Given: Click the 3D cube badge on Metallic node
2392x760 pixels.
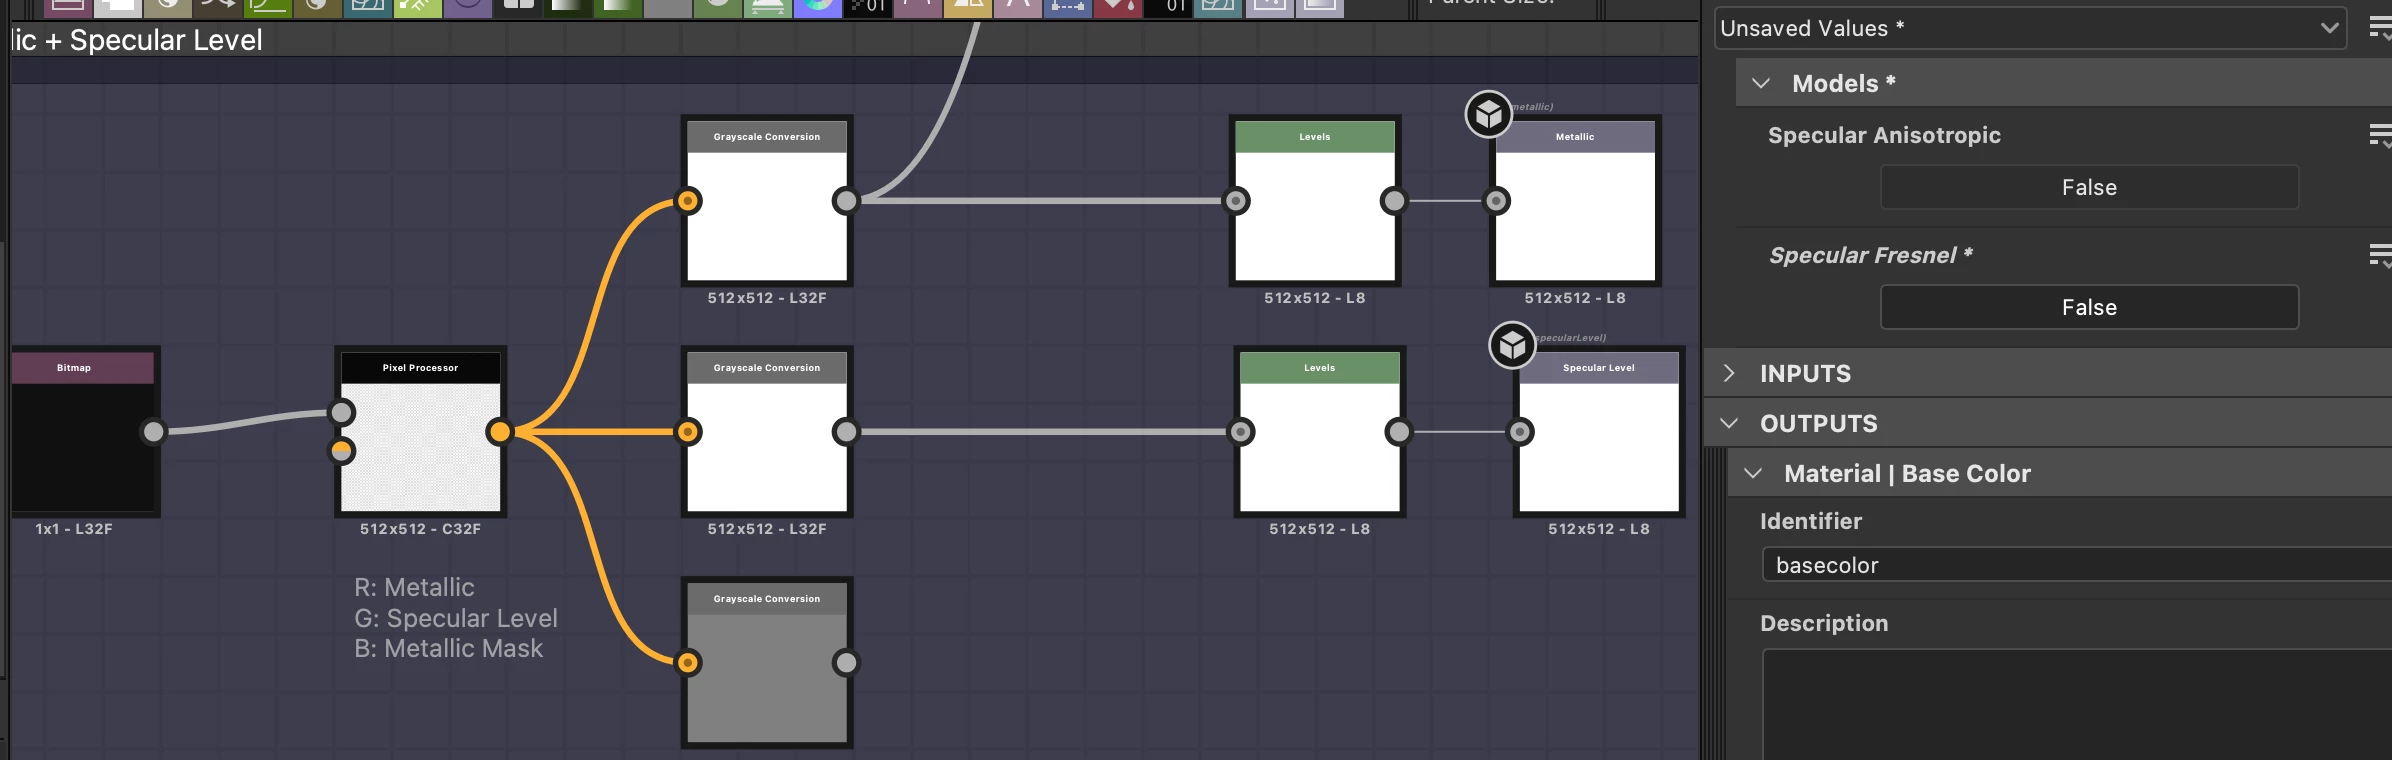Looking at the screenshot, I should [x=1489, y=115].
